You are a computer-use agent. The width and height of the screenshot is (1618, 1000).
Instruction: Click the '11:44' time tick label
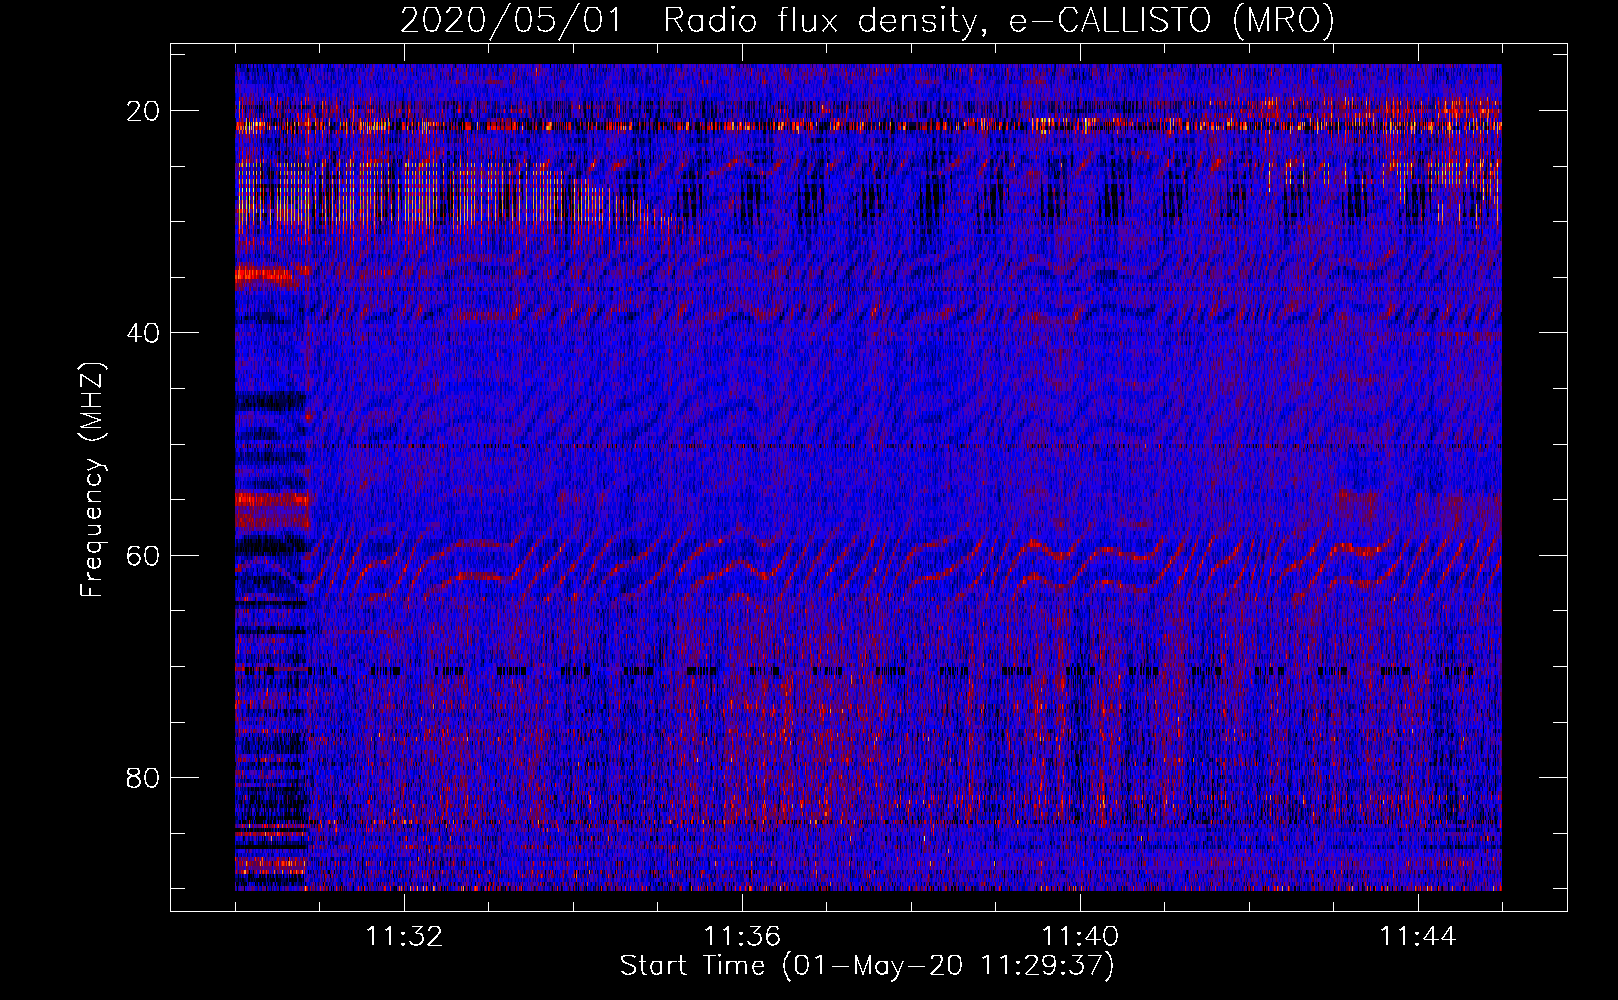coord(1418,937)
